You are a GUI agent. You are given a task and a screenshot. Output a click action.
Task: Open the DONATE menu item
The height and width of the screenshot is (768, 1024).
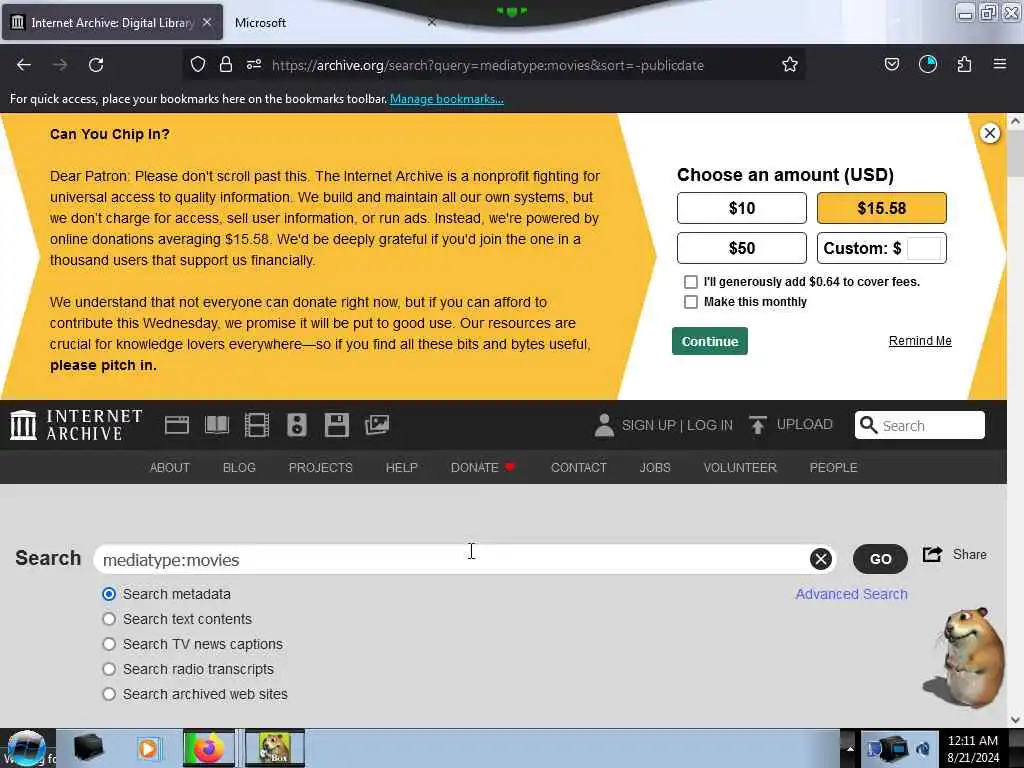483,468
